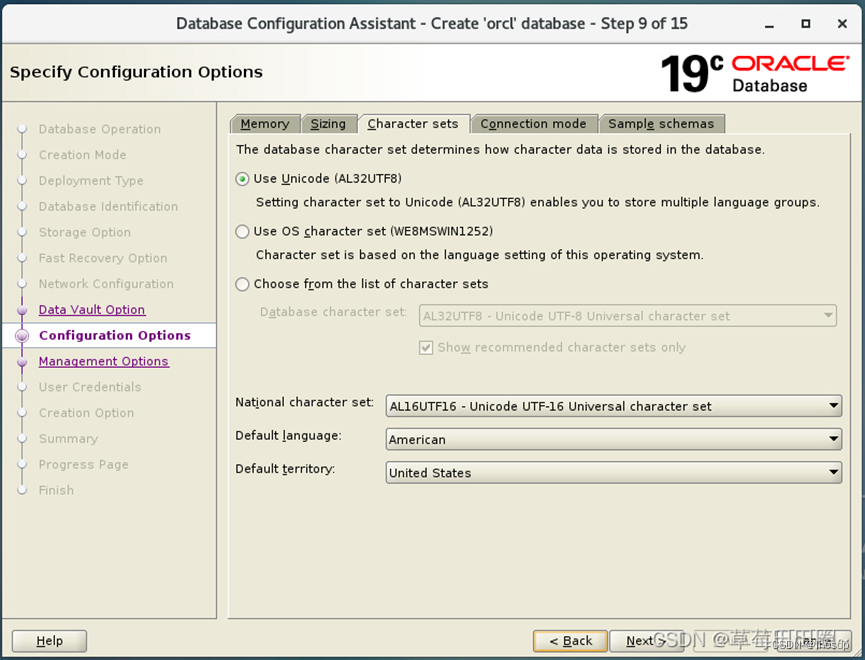The width and height of the screenshot is (865, 660).
Task: Go to Data Vault Option step
Action: point(92,310)
